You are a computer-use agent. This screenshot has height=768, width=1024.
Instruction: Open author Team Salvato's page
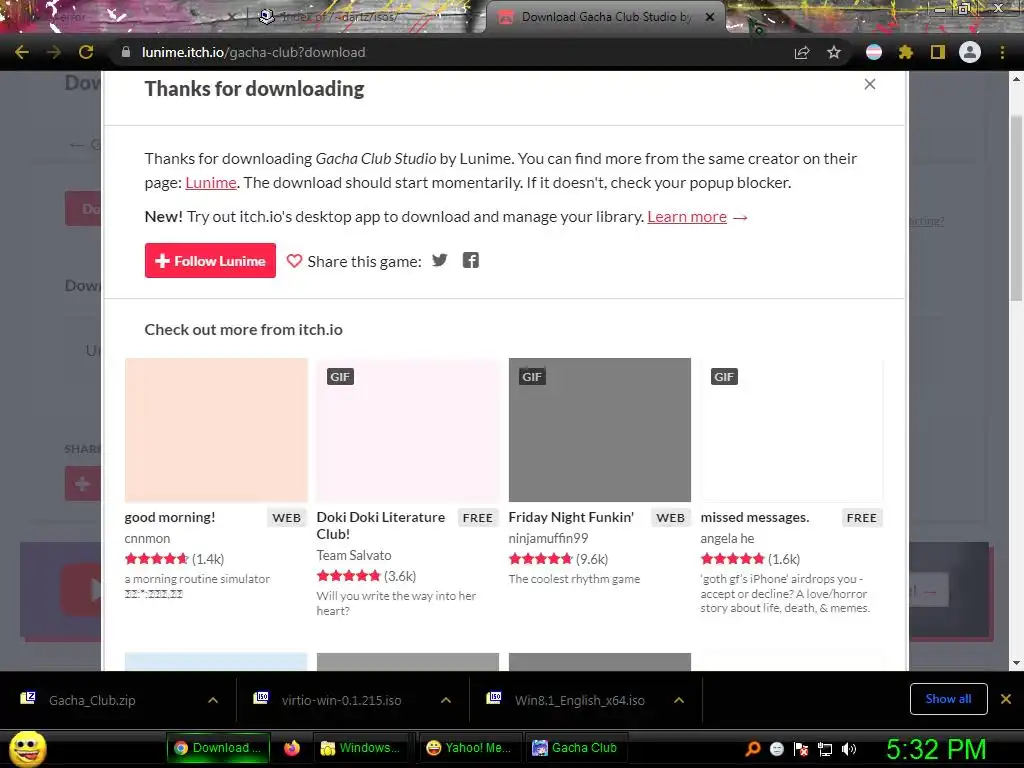tap(354, 555)
